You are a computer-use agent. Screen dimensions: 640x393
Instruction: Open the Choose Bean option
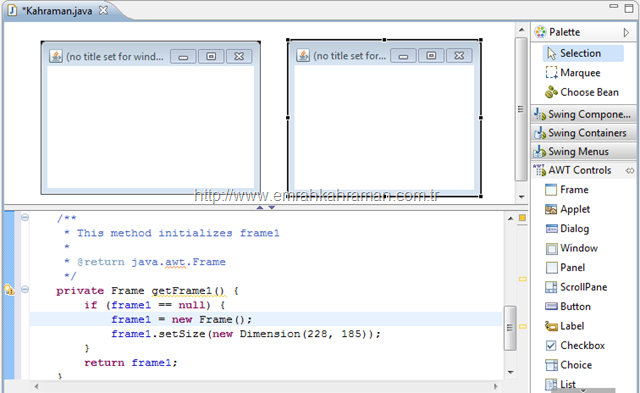[582, 92]
